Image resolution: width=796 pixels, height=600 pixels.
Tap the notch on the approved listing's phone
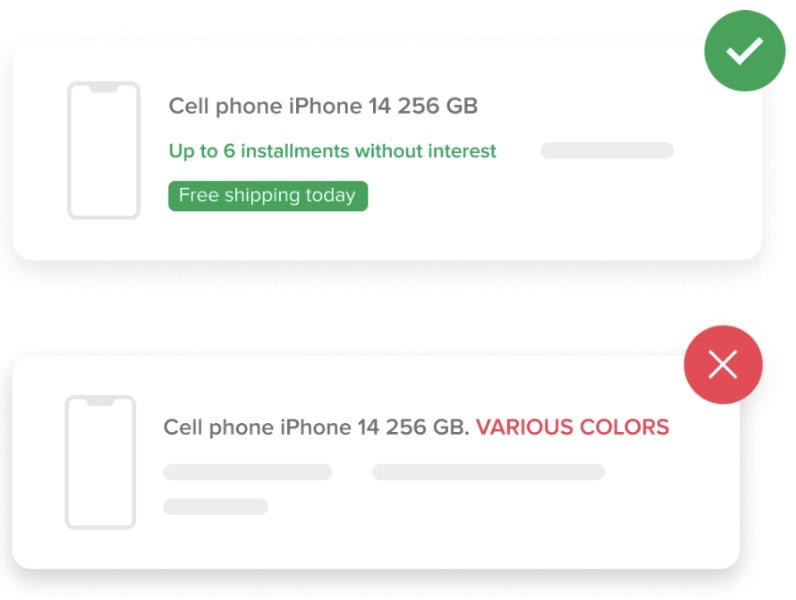point(103,88)
